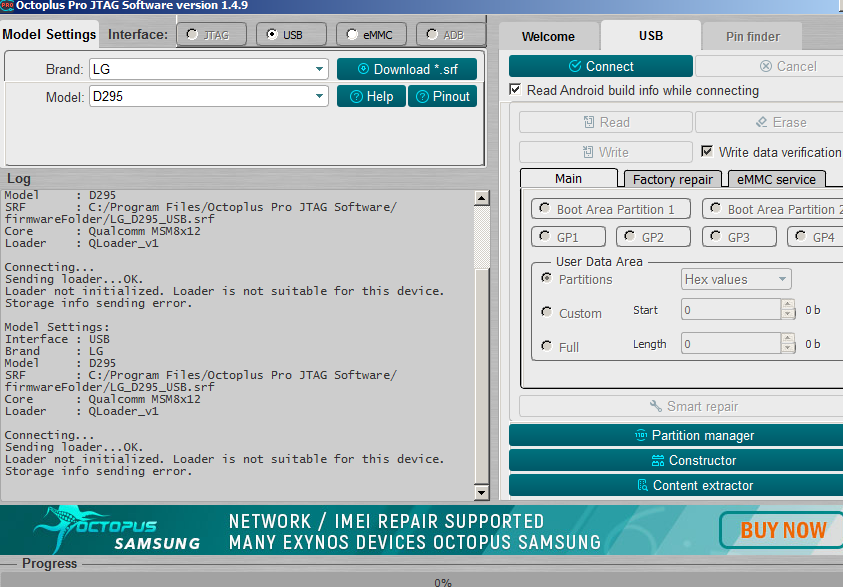Click log line 'Storage info sending error.' at bottom

click(98, 471)
